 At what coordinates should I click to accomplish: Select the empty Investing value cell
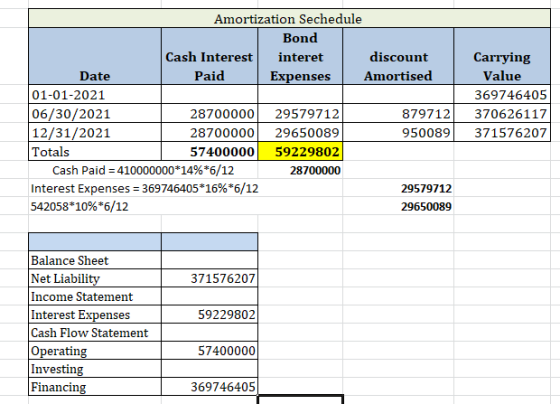click(209, 368)
